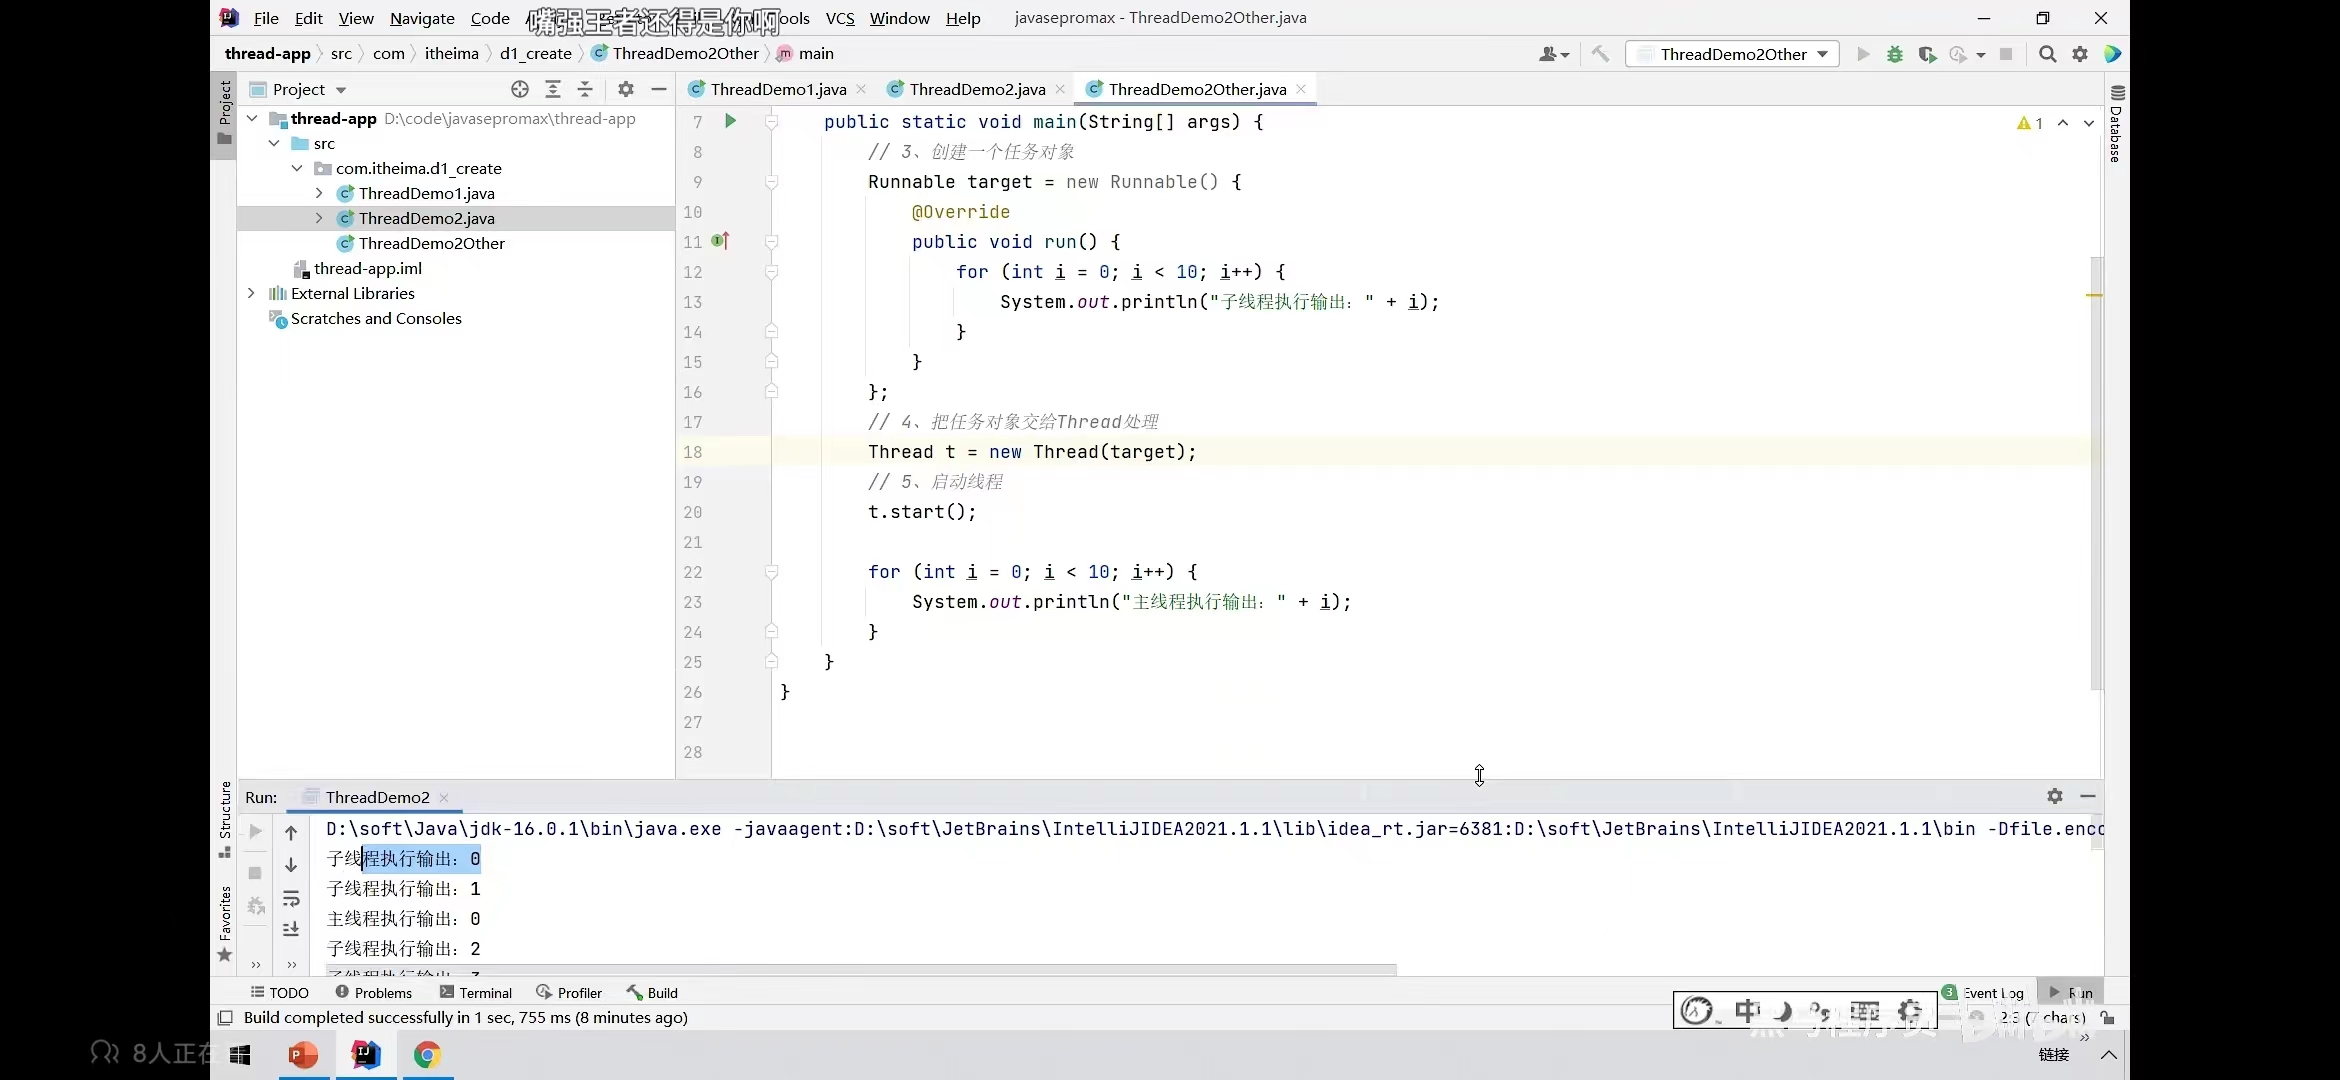Screen dimensions: 2340x1080
Task: Click the Run console horizontal scrollbar
Action: pyautogui.click(x=860, y=969)
